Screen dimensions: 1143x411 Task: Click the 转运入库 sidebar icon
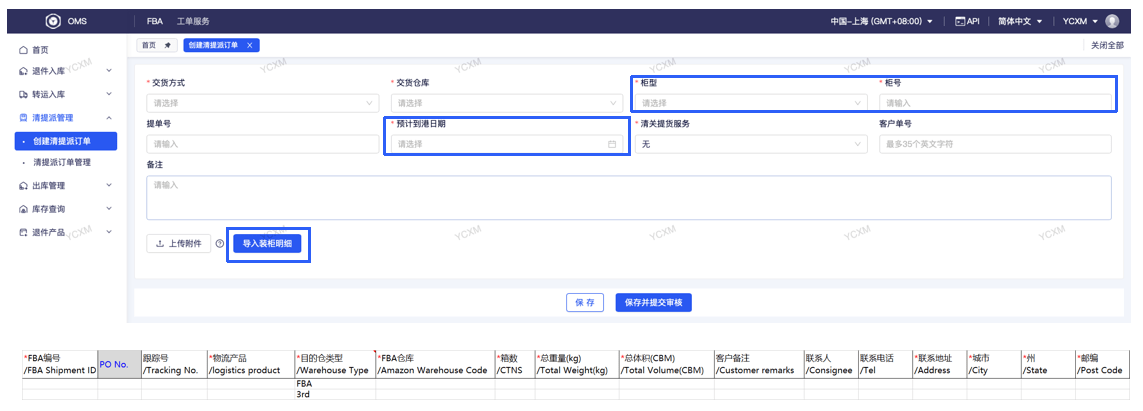tap(23, 95)
